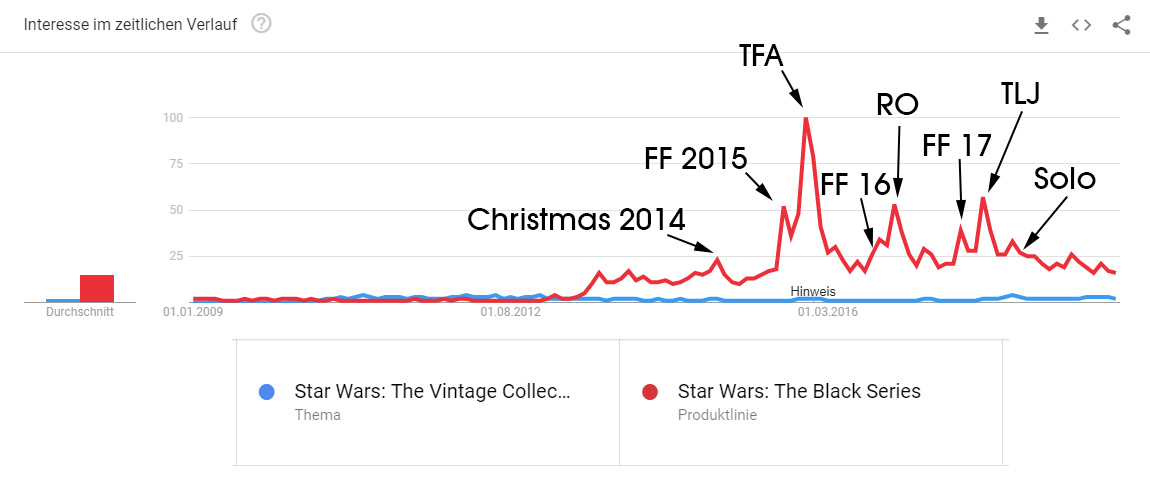Click the Hinweis note on the chart
The image size is (1150, 500).
[812, 291]
